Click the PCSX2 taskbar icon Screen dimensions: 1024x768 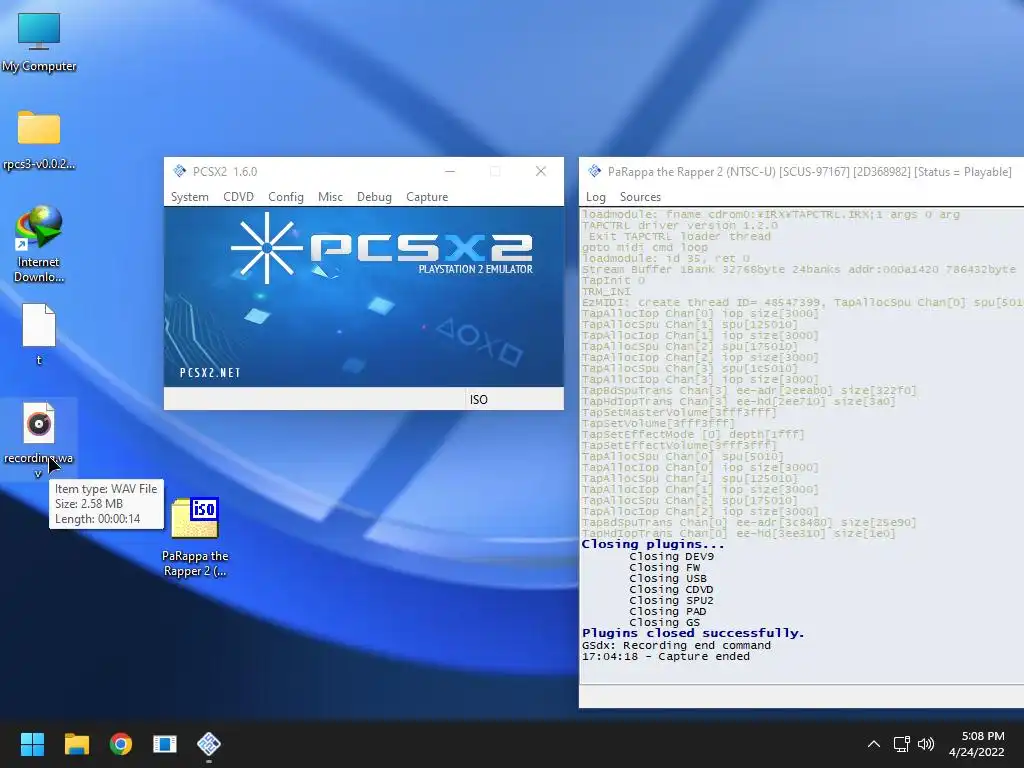coord(209,744)
